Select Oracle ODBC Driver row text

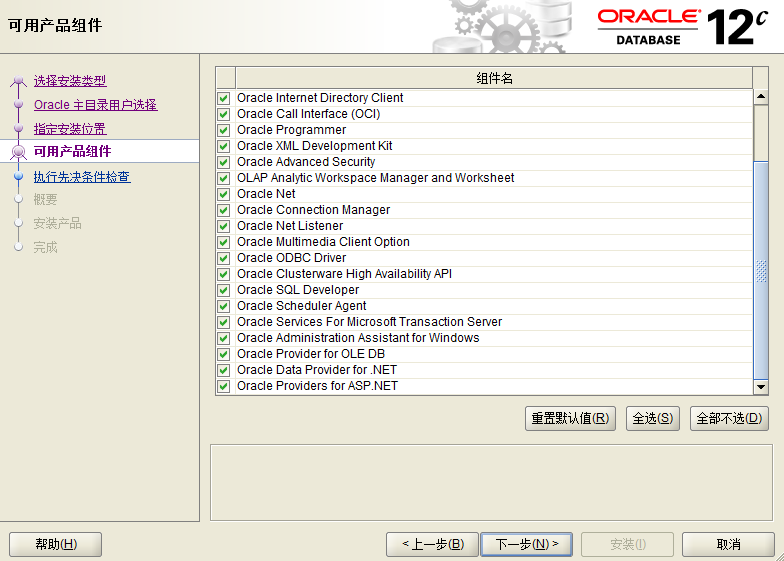(292, 258)
